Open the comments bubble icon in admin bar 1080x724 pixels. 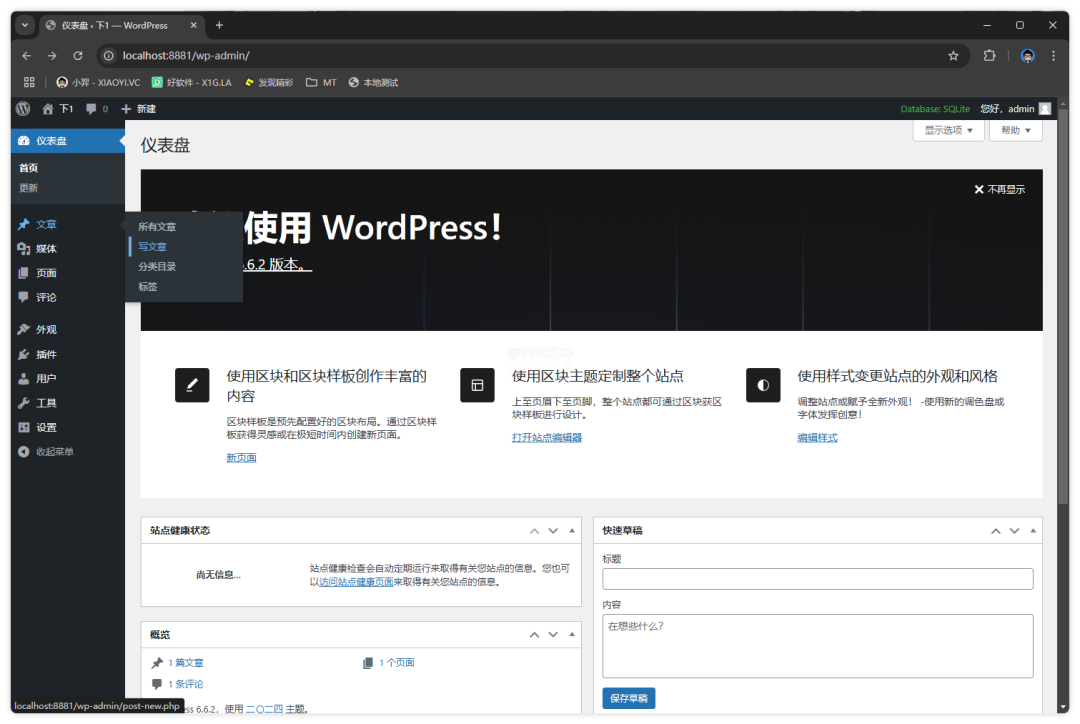pos(92,109)
